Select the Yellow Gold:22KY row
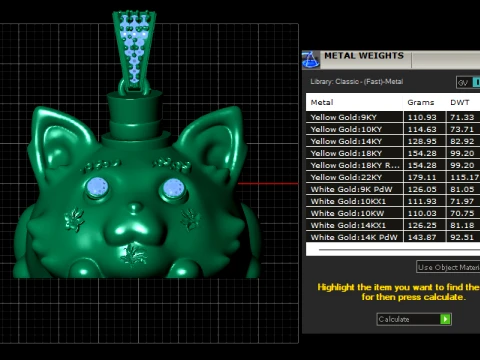This screenshot has height=360, width=480. 393,177
